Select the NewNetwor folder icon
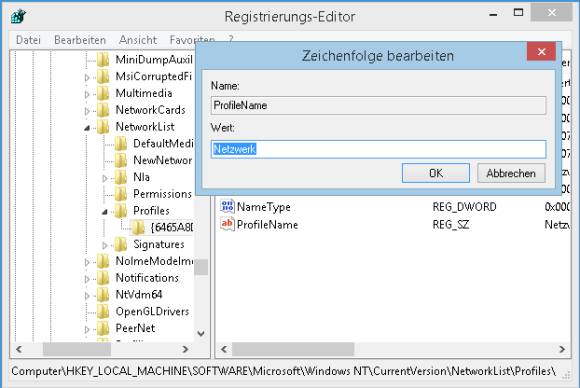580x388 pixels. pyautogui.click(x=121, y=160)
